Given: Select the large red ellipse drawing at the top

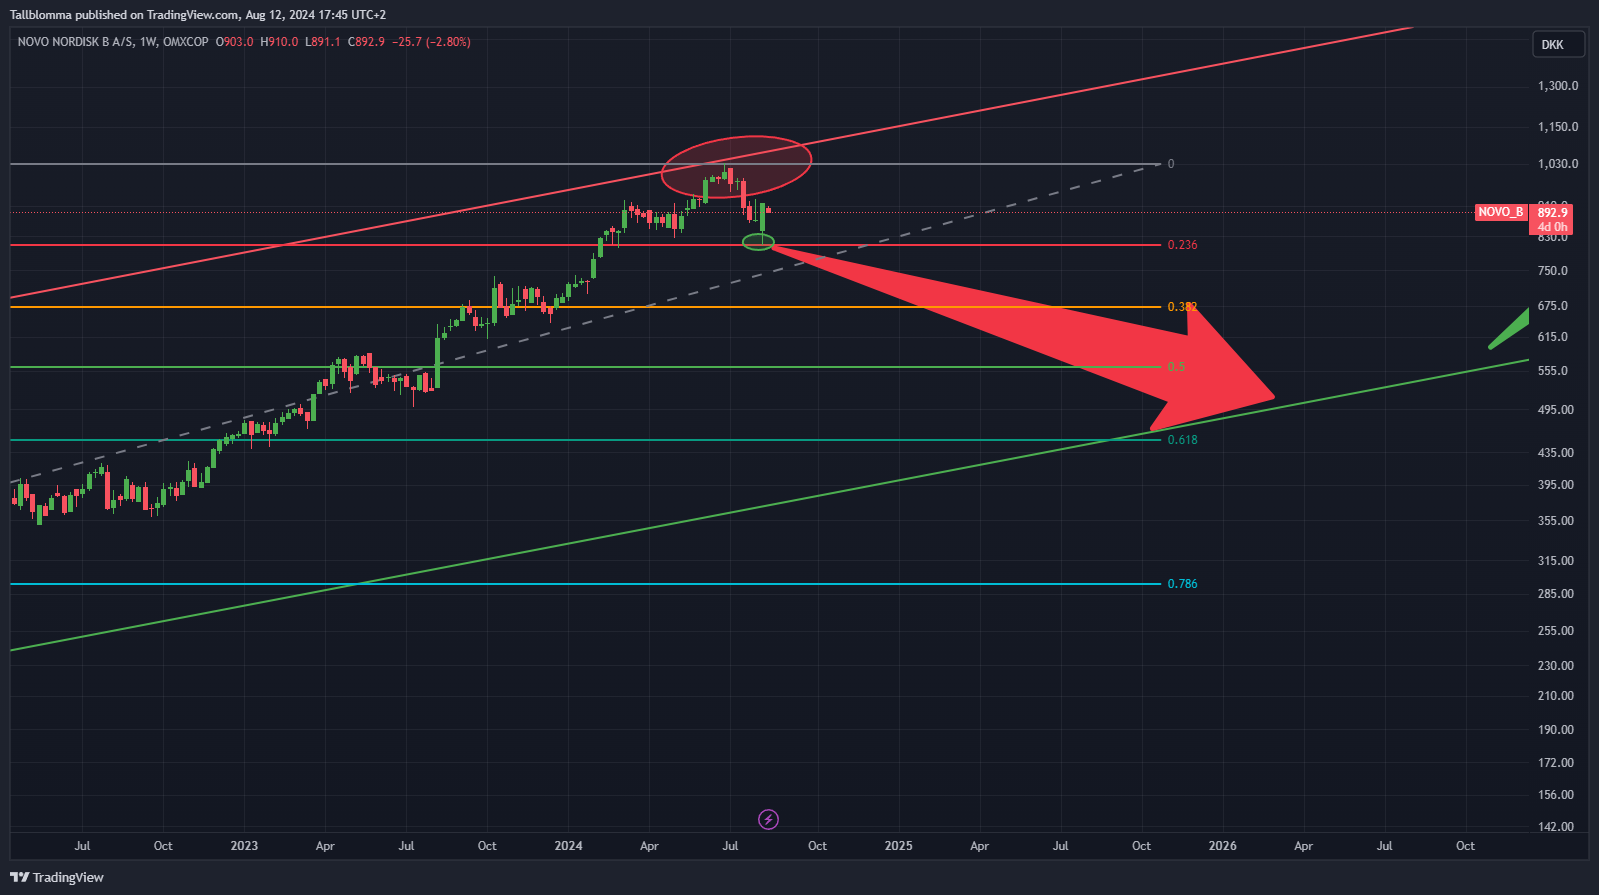Looking at the screenshot, I should click(736, 166).
